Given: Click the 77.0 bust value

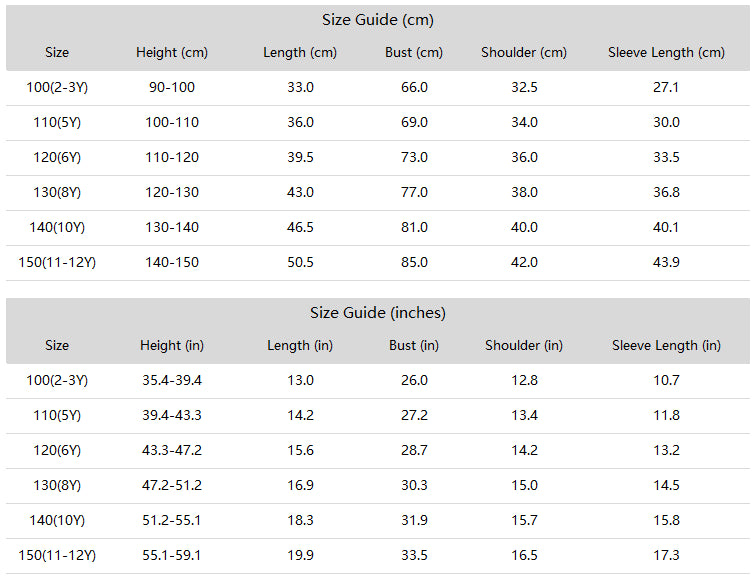Looking at the screenshot, I should tap(414, 193).
